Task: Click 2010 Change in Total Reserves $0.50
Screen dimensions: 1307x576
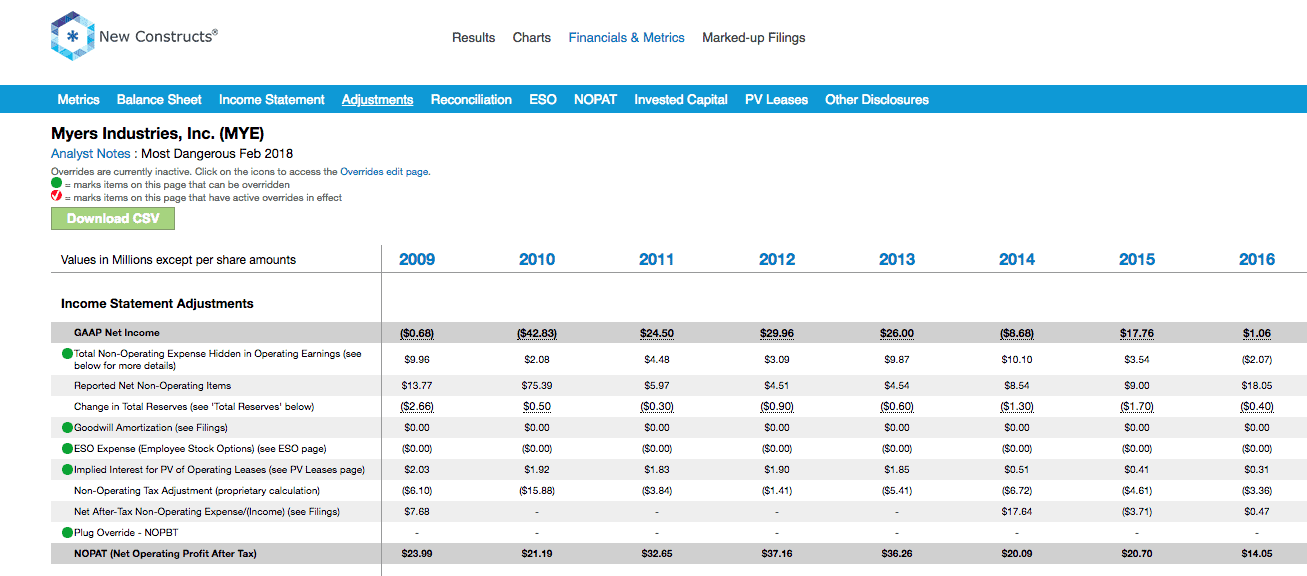Action: tap(537, 407)
